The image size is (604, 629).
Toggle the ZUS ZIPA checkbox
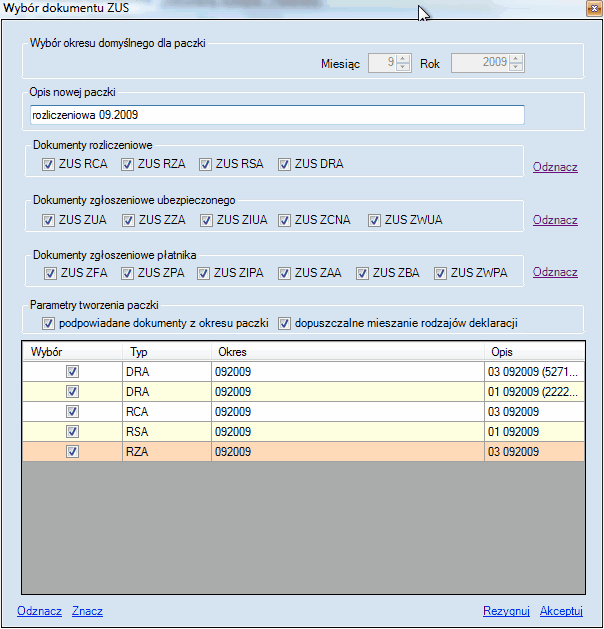click(x=203, y=274)
